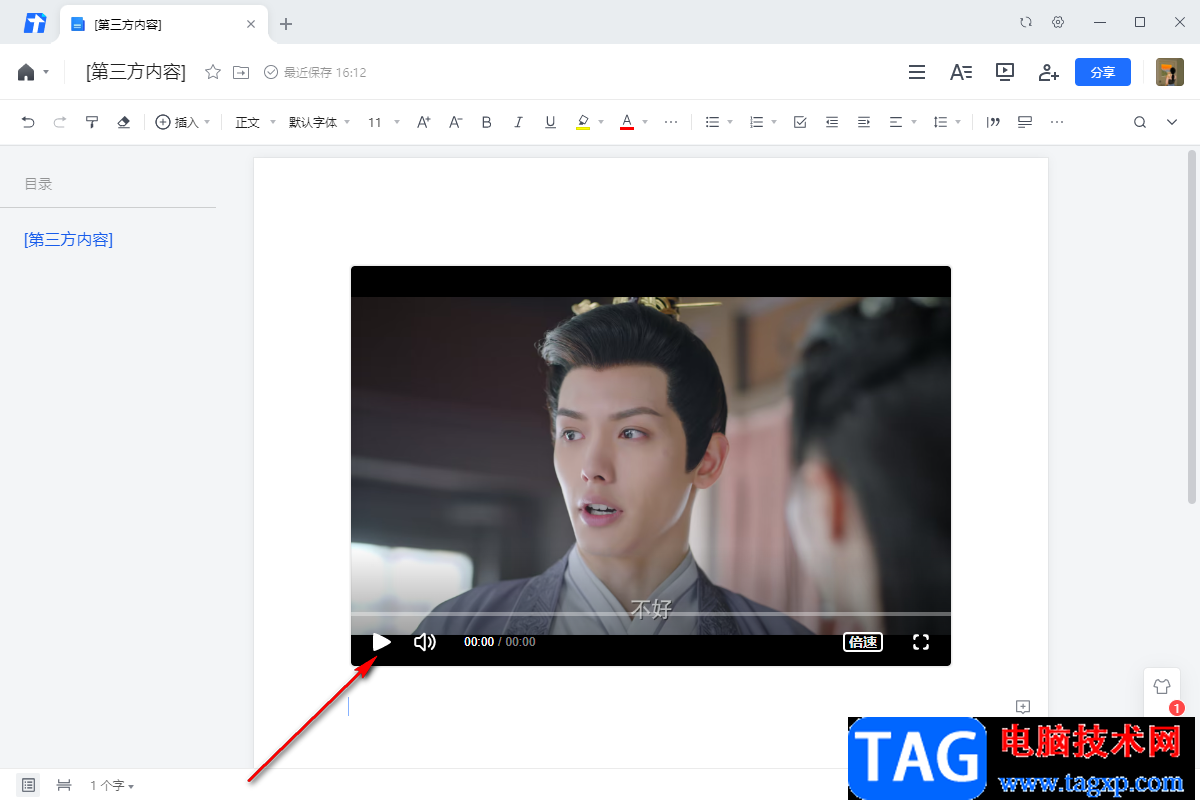Open document search
Image resolution: width=1200 pixels, height=800 pixels.
(x=1140, y=122)
